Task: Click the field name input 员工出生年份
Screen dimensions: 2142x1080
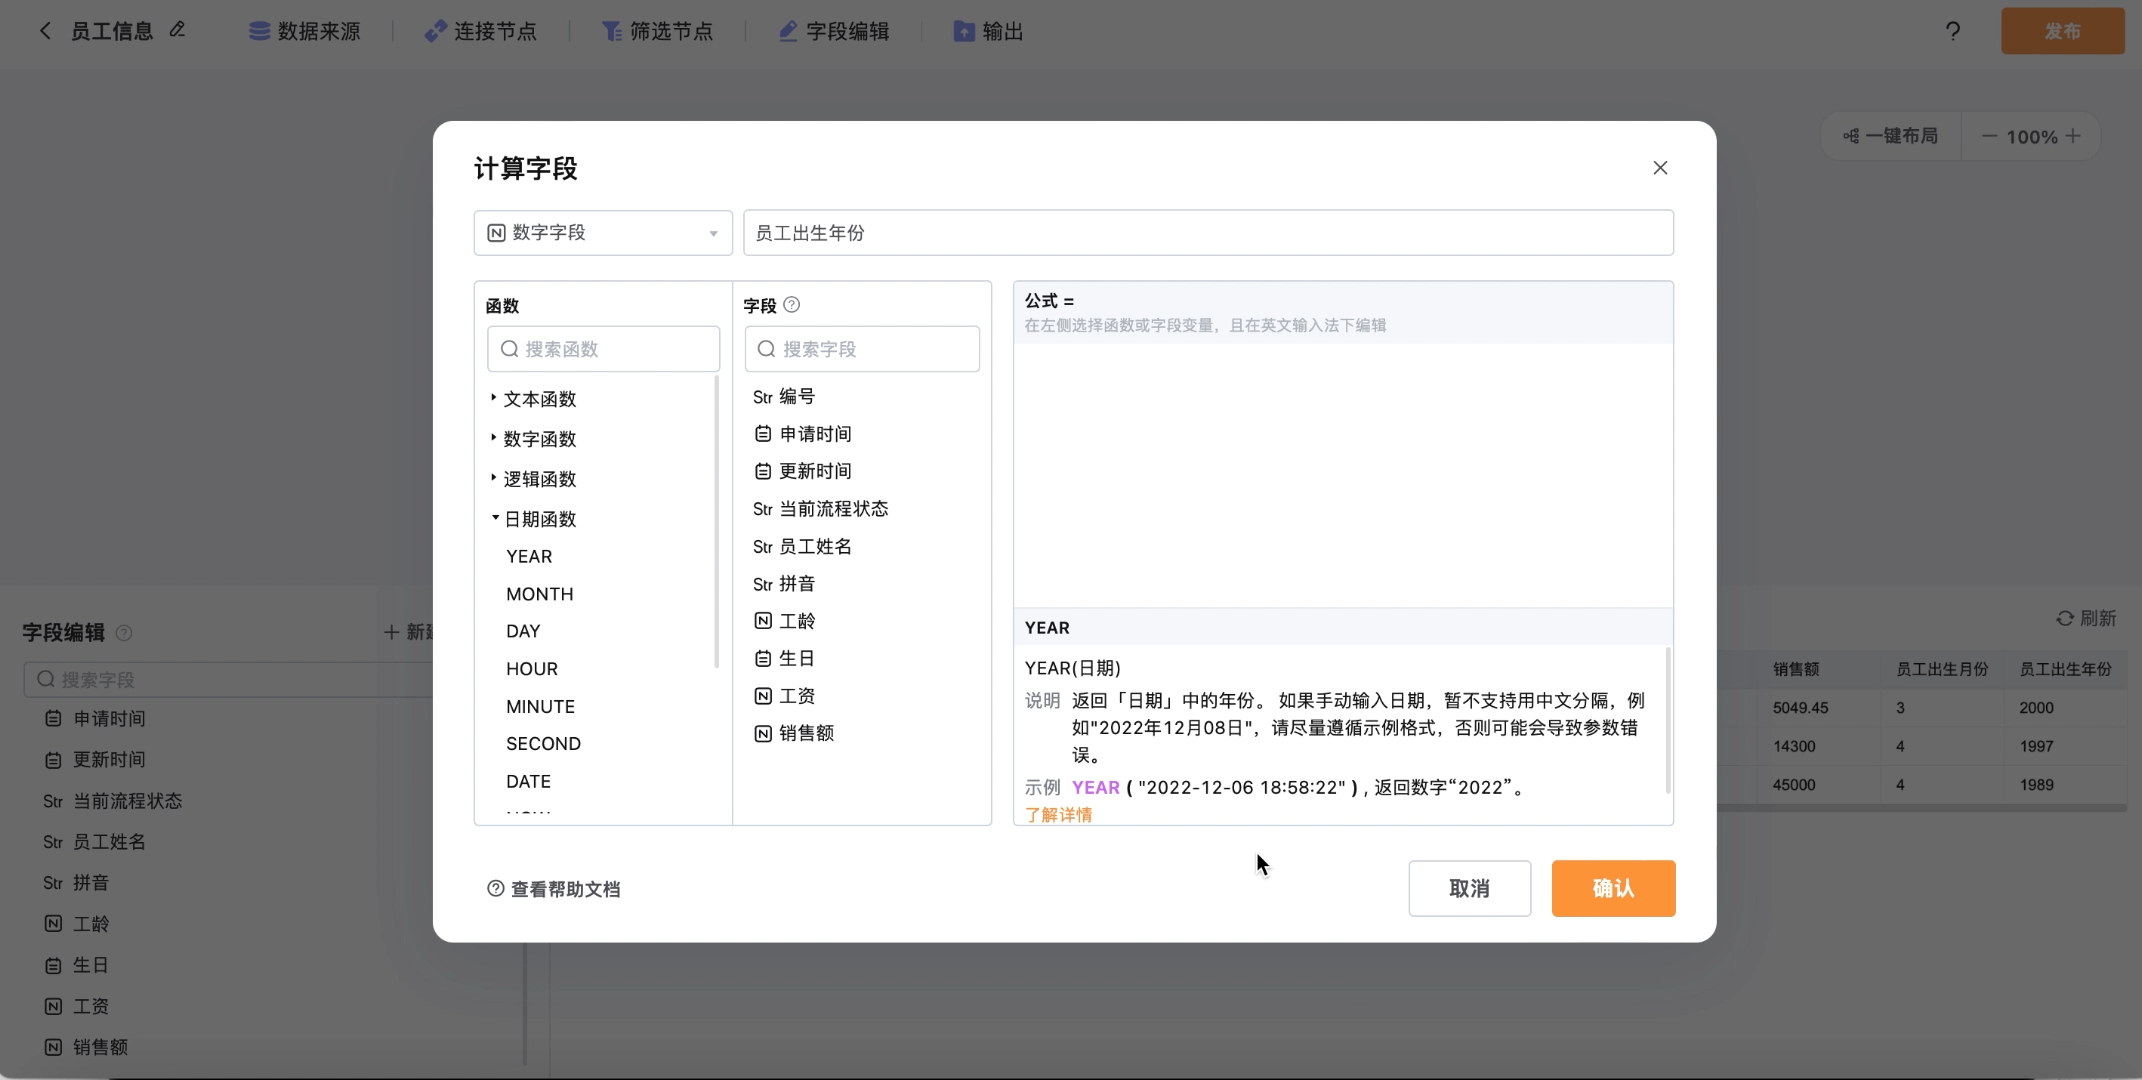Action: [1208, 233]
